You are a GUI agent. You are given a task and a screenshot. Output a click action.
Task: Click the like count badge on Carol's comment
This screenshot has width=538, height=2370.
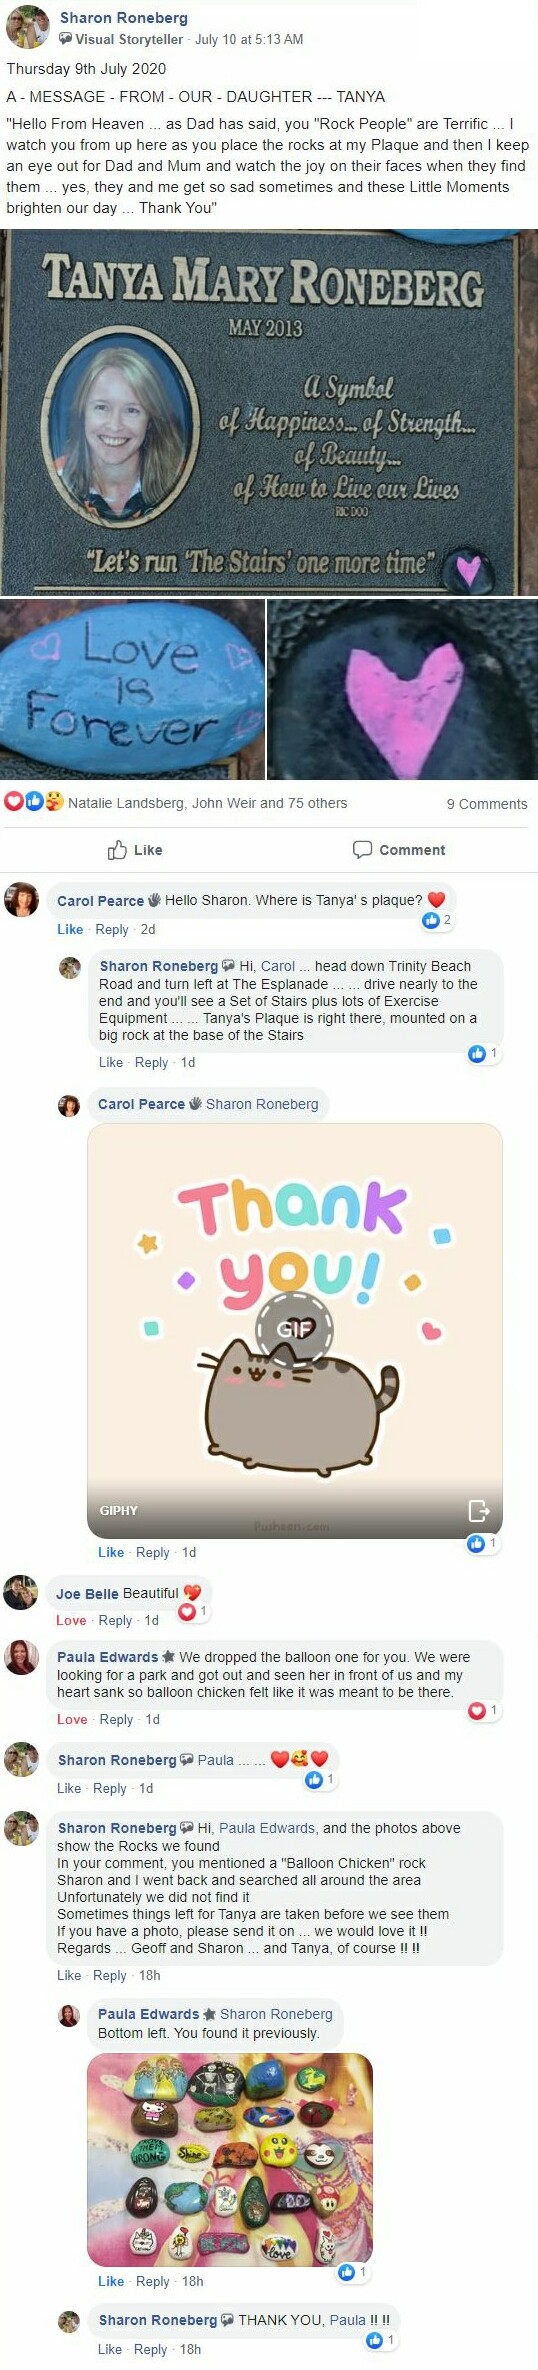pos(437,920)
